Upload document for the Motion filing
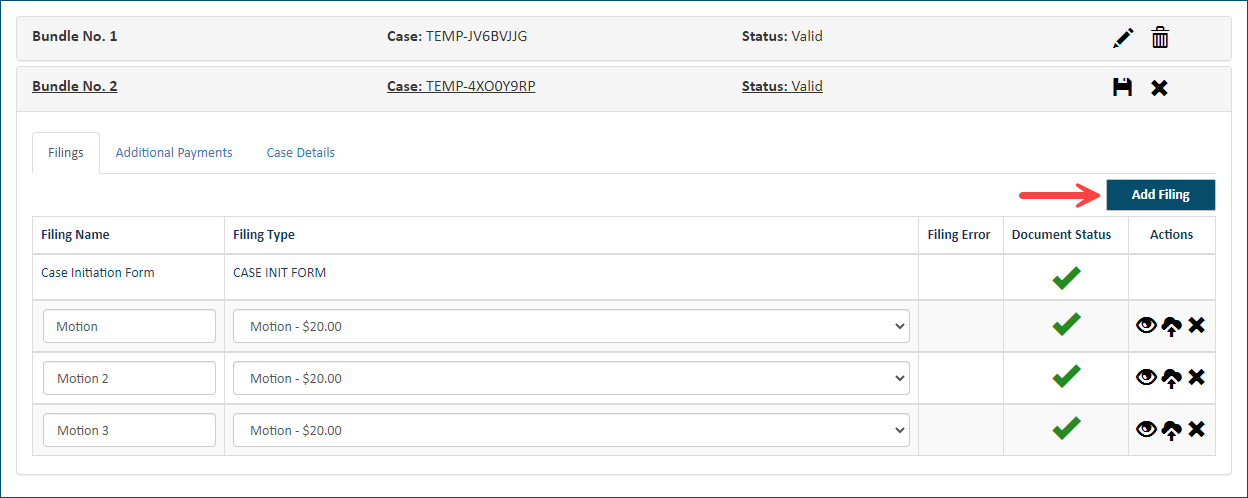This screenshot has height=498, width=1248. coord(1172,326)
